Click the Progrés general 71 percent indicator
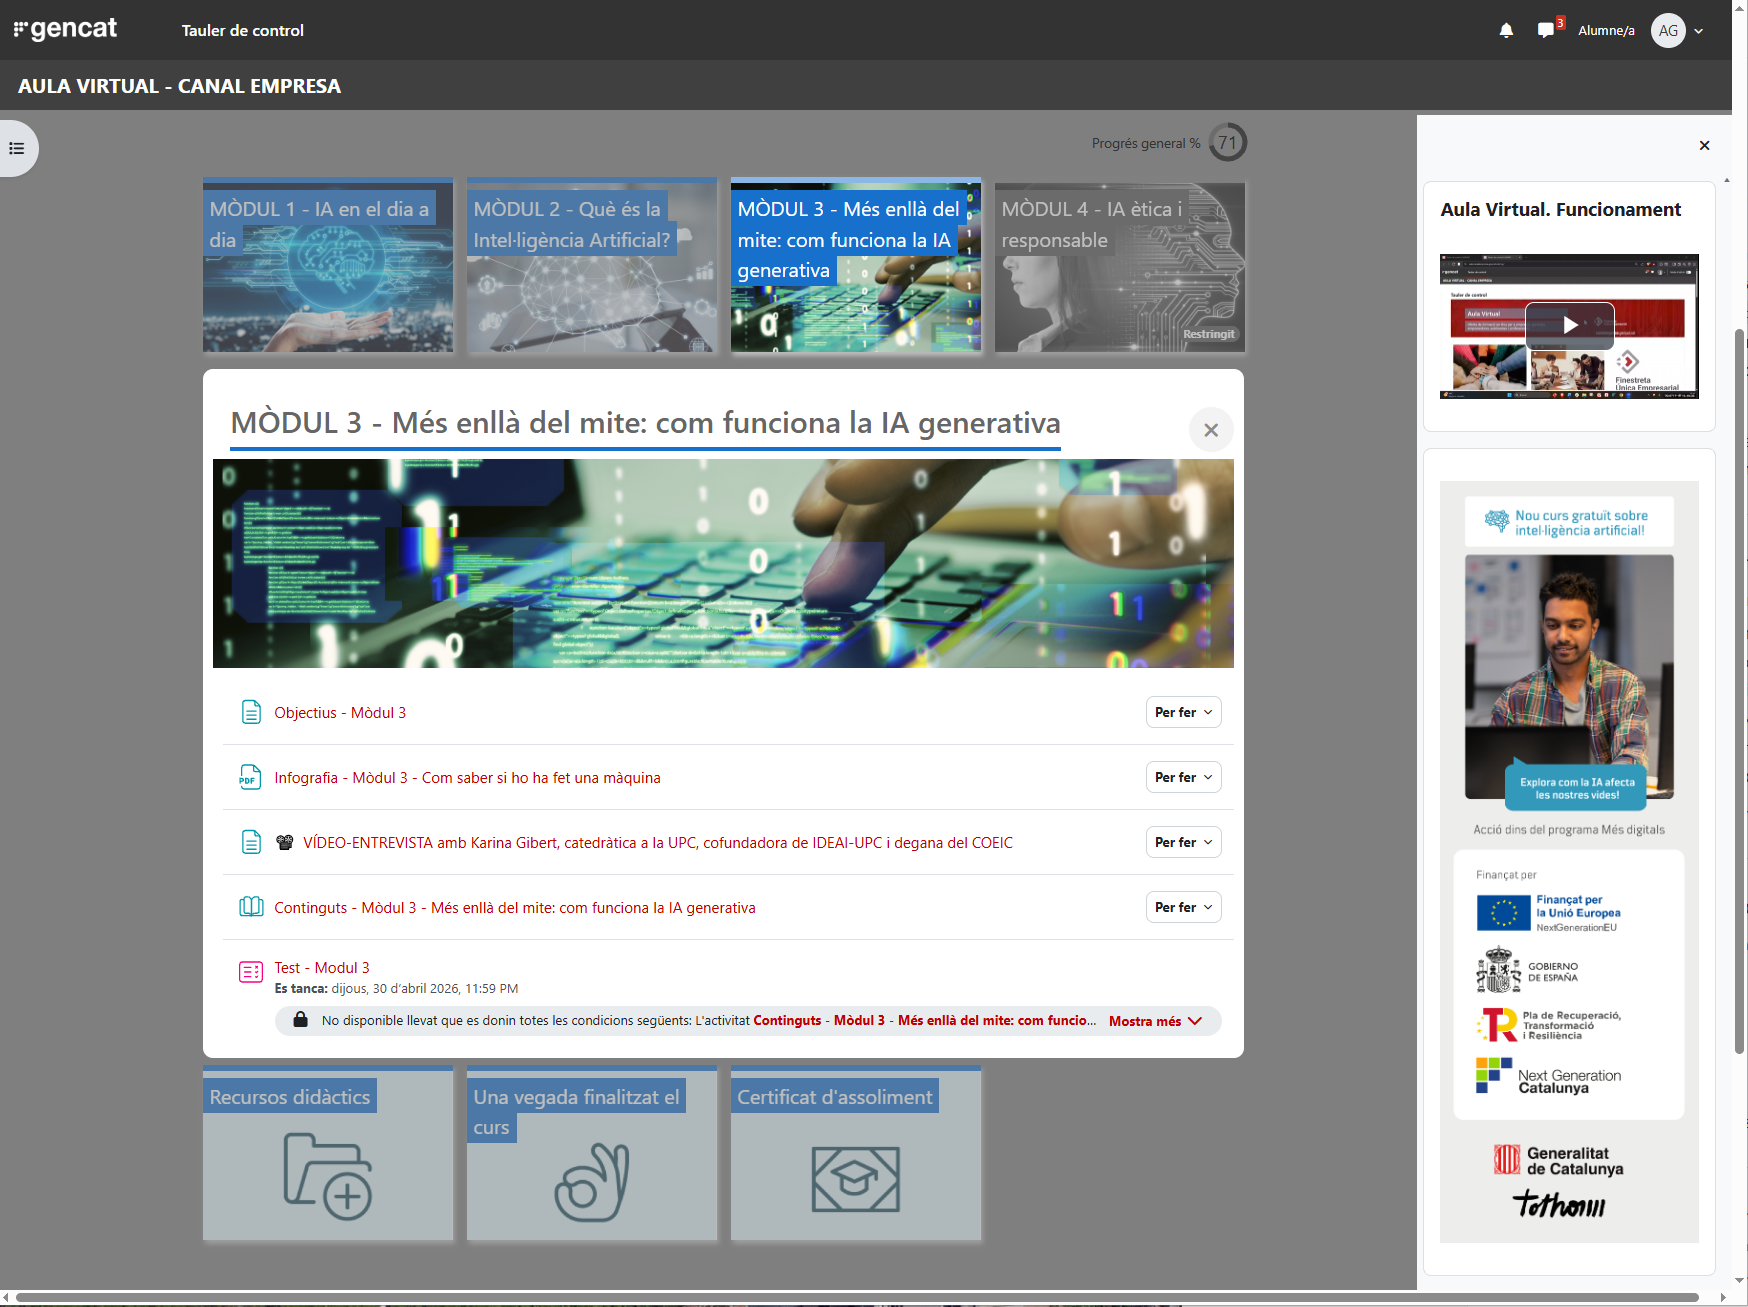This screenshot has height=1307, width=1748. (1227, 143)
